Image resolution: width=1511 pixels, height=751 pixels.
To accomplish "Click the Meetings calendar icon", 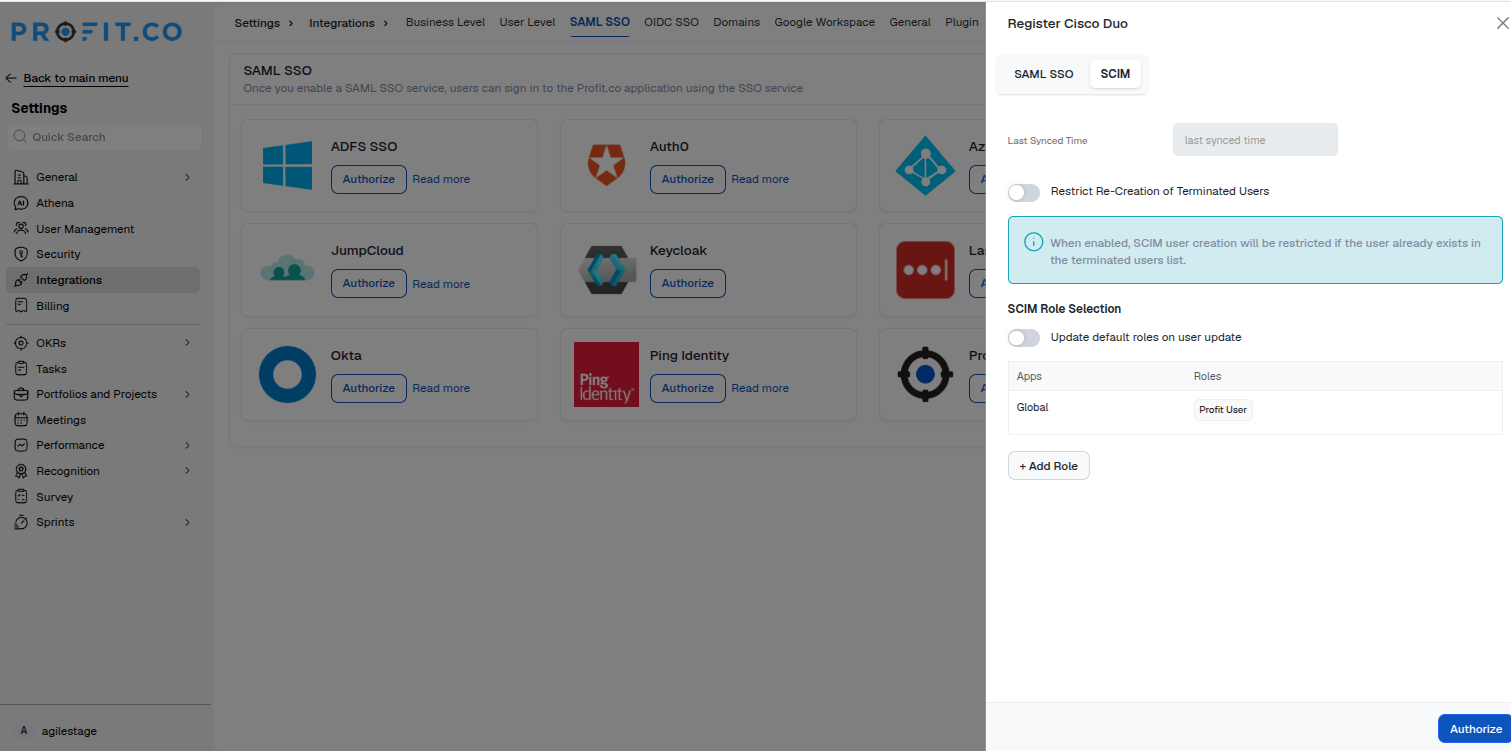I will pyautogui.click(x=21, y=420).
